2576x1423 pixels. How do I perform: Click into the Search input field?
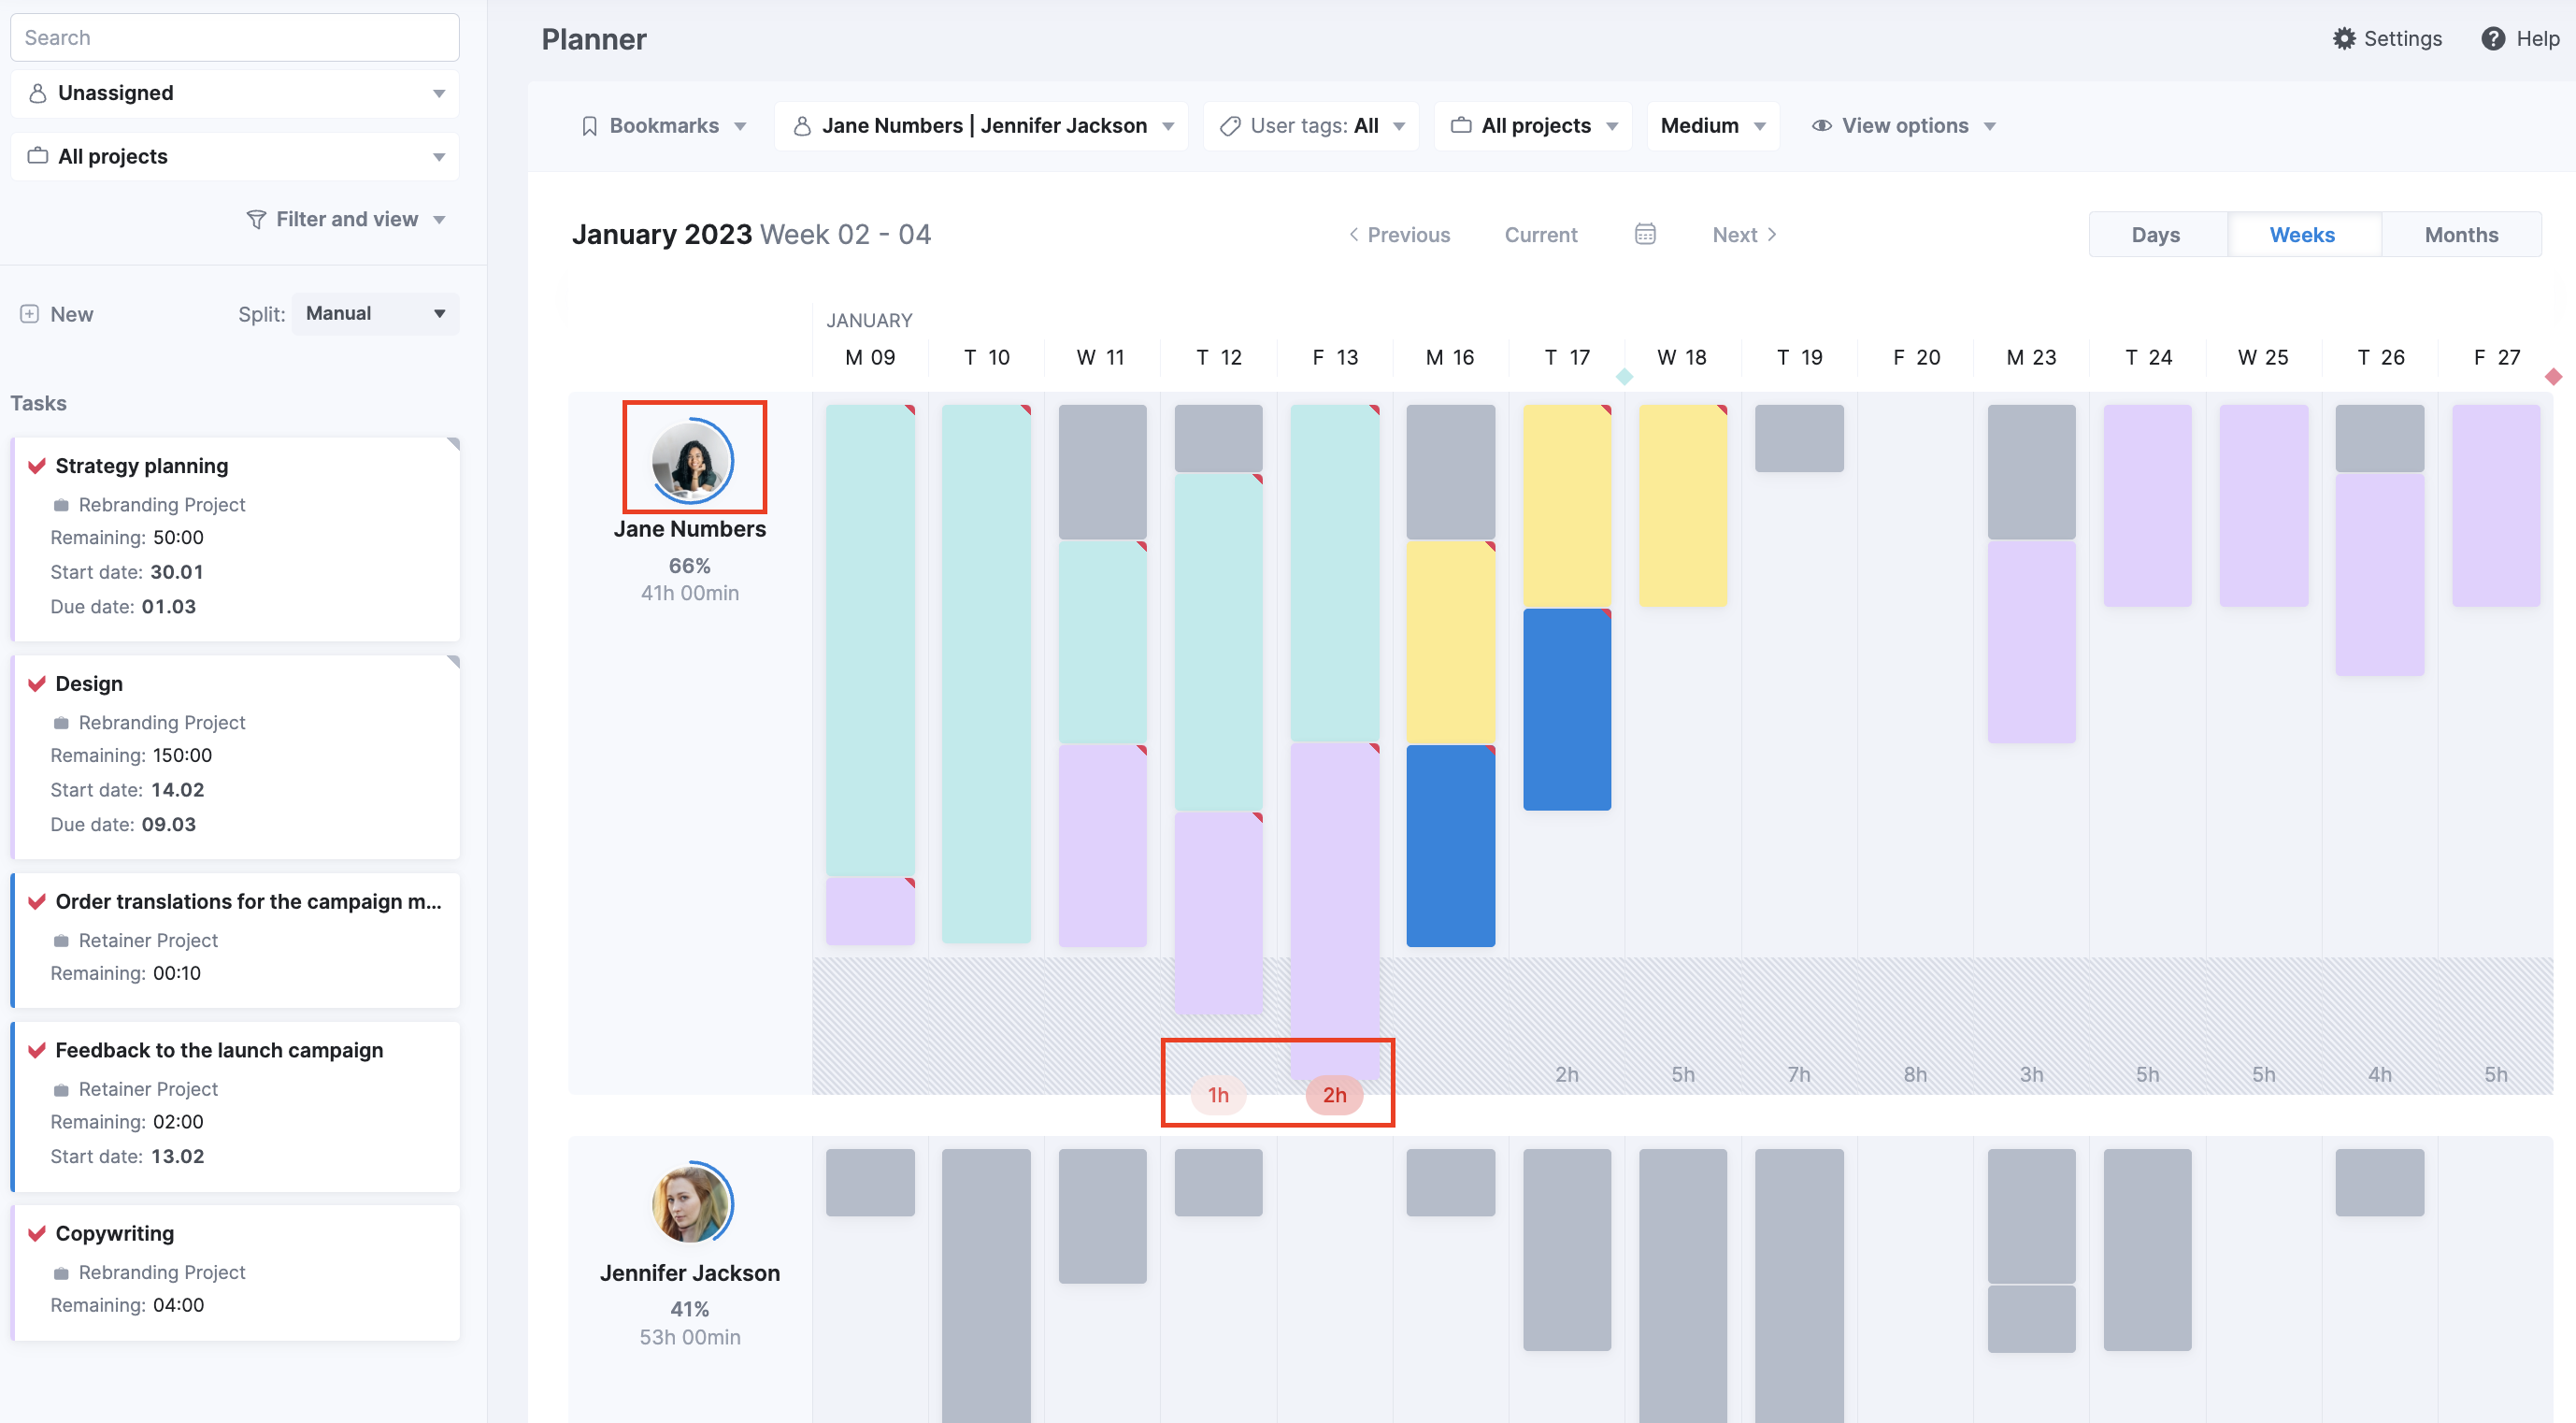235,38
